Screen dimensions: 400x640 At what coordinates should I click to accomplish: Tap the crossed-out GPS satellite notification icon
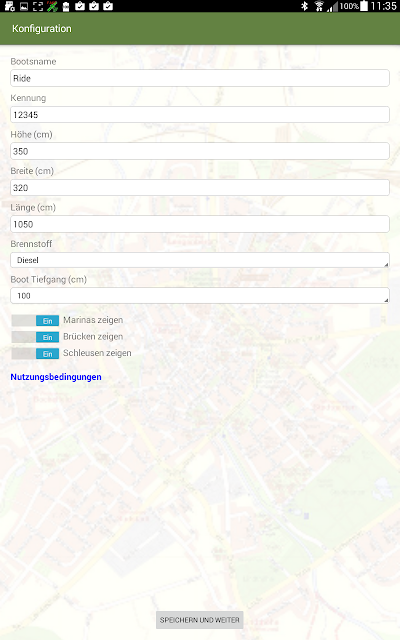[52, 6]
